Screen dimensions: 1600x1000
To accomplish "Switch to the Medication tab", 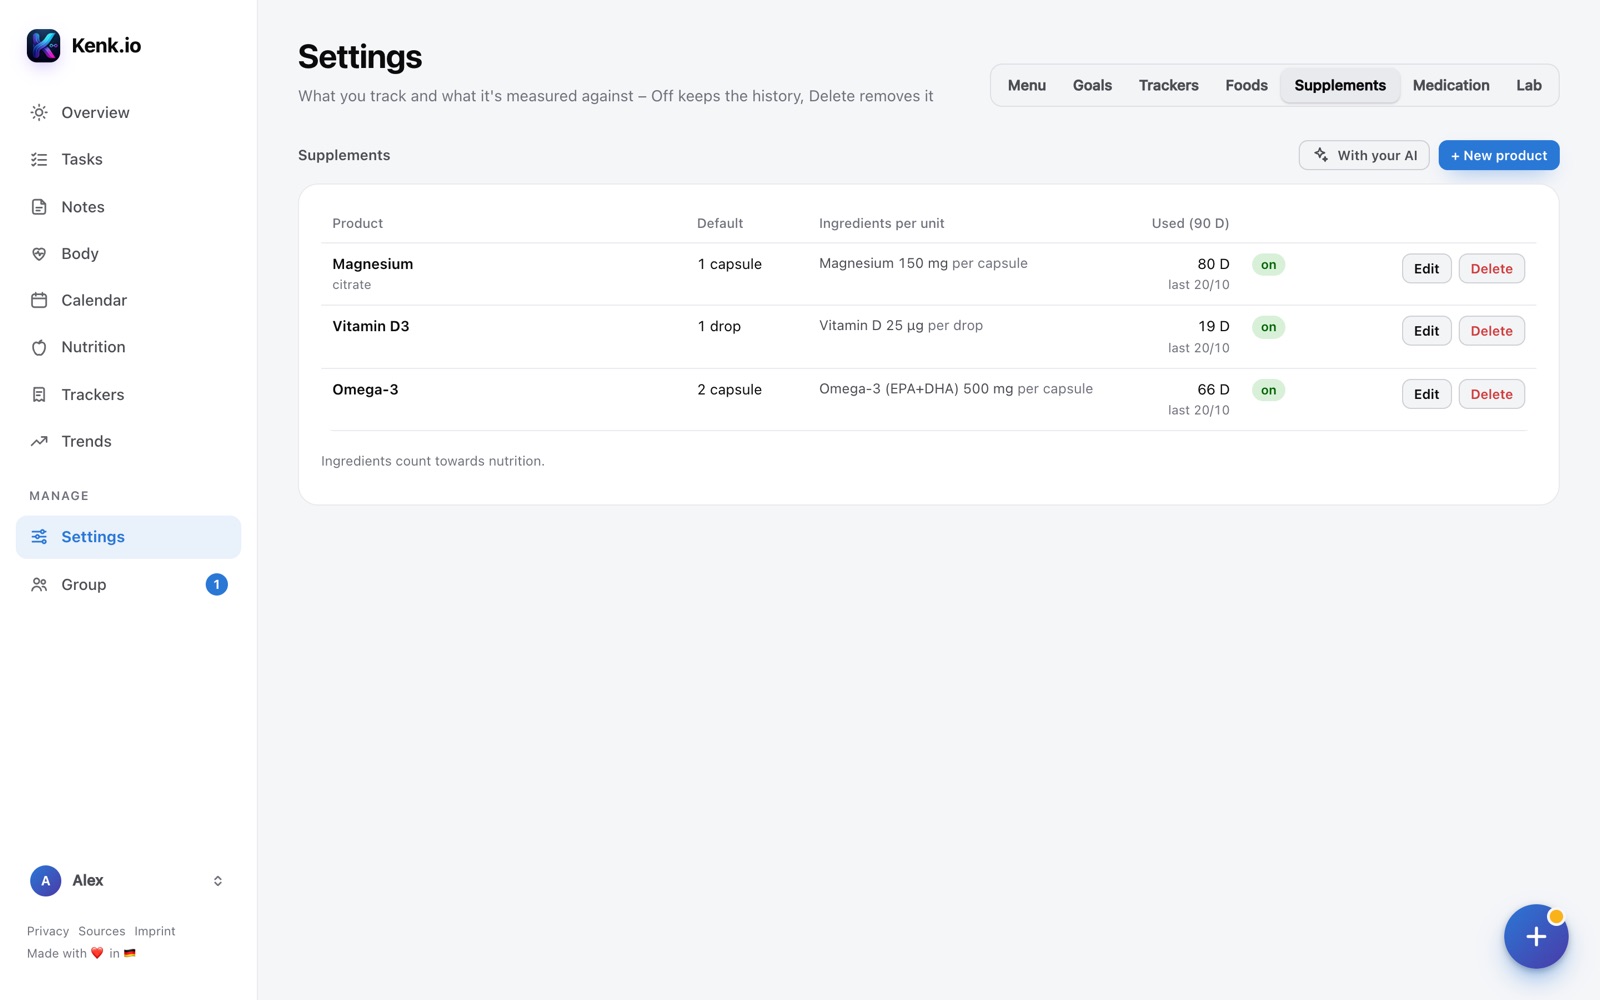I will (x=1451, y=85).
